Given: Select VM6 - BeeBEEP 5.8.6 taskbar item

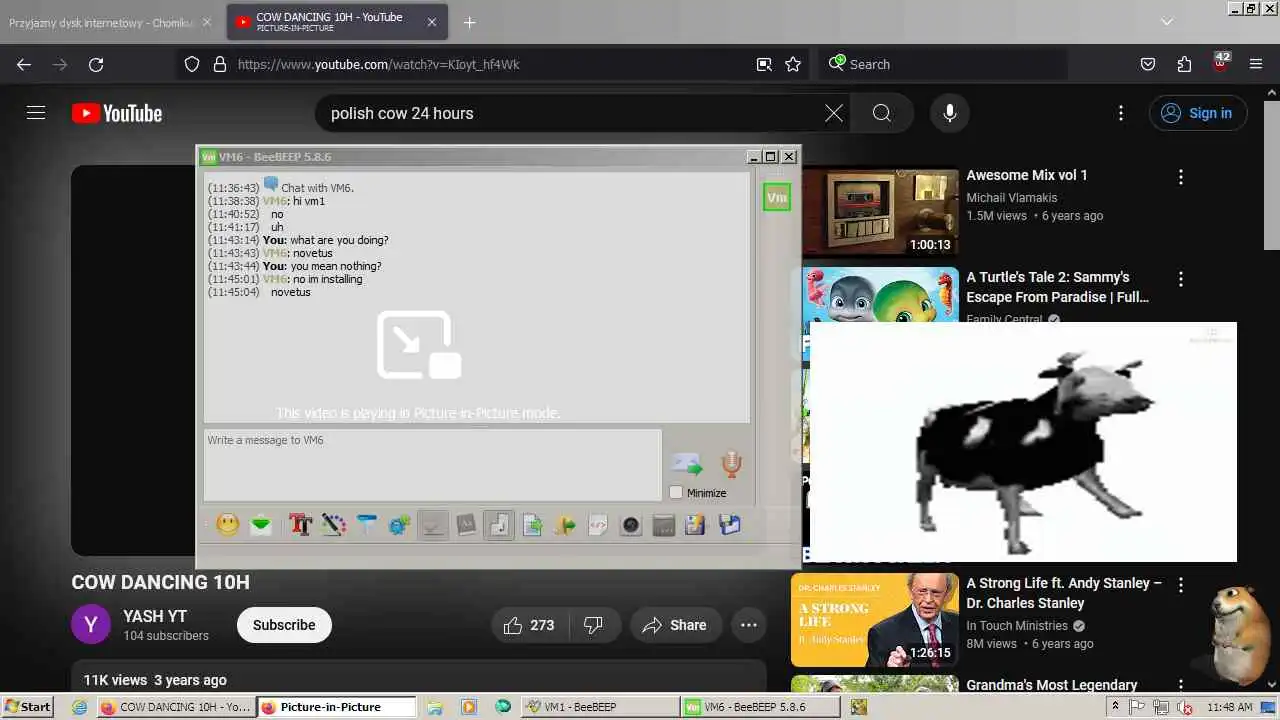Looking at the screenshot, I should click(x=759, y=707).
